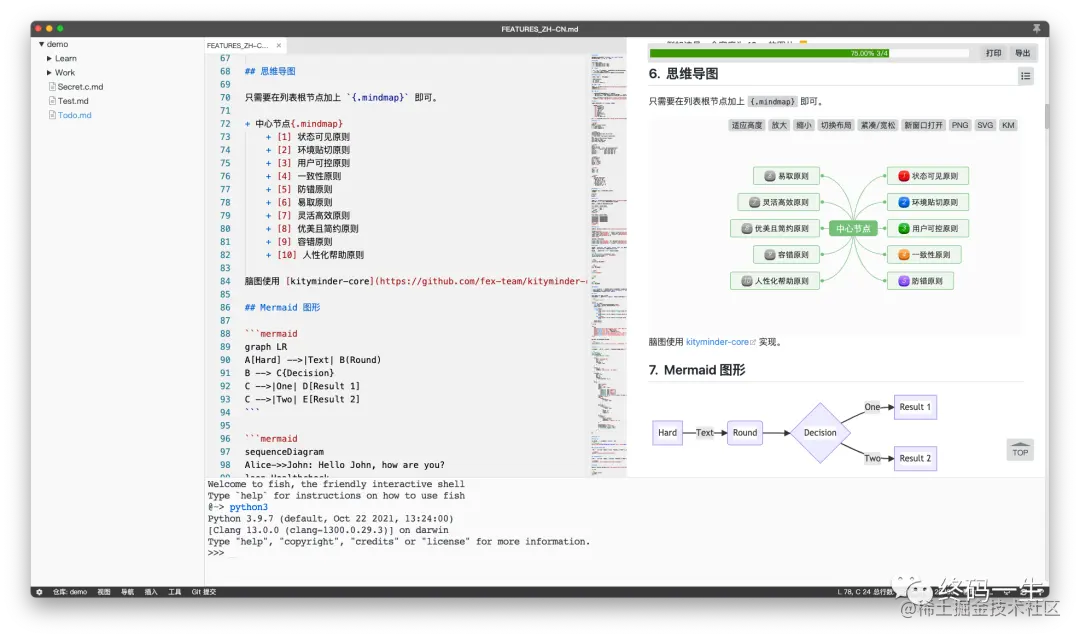Click the 导出 export button
The width and height of the screenshot is (1080, 638).
[x=1022, y=53]
